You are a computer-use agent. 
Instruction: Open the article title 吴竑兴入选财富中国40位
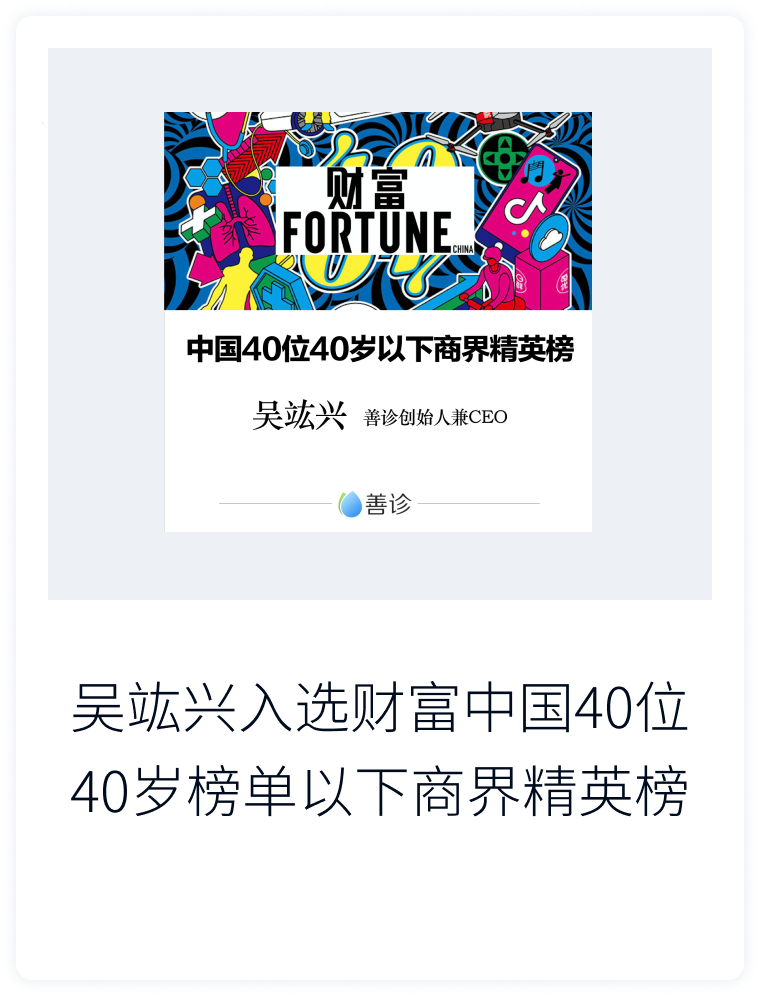[380, 706]
